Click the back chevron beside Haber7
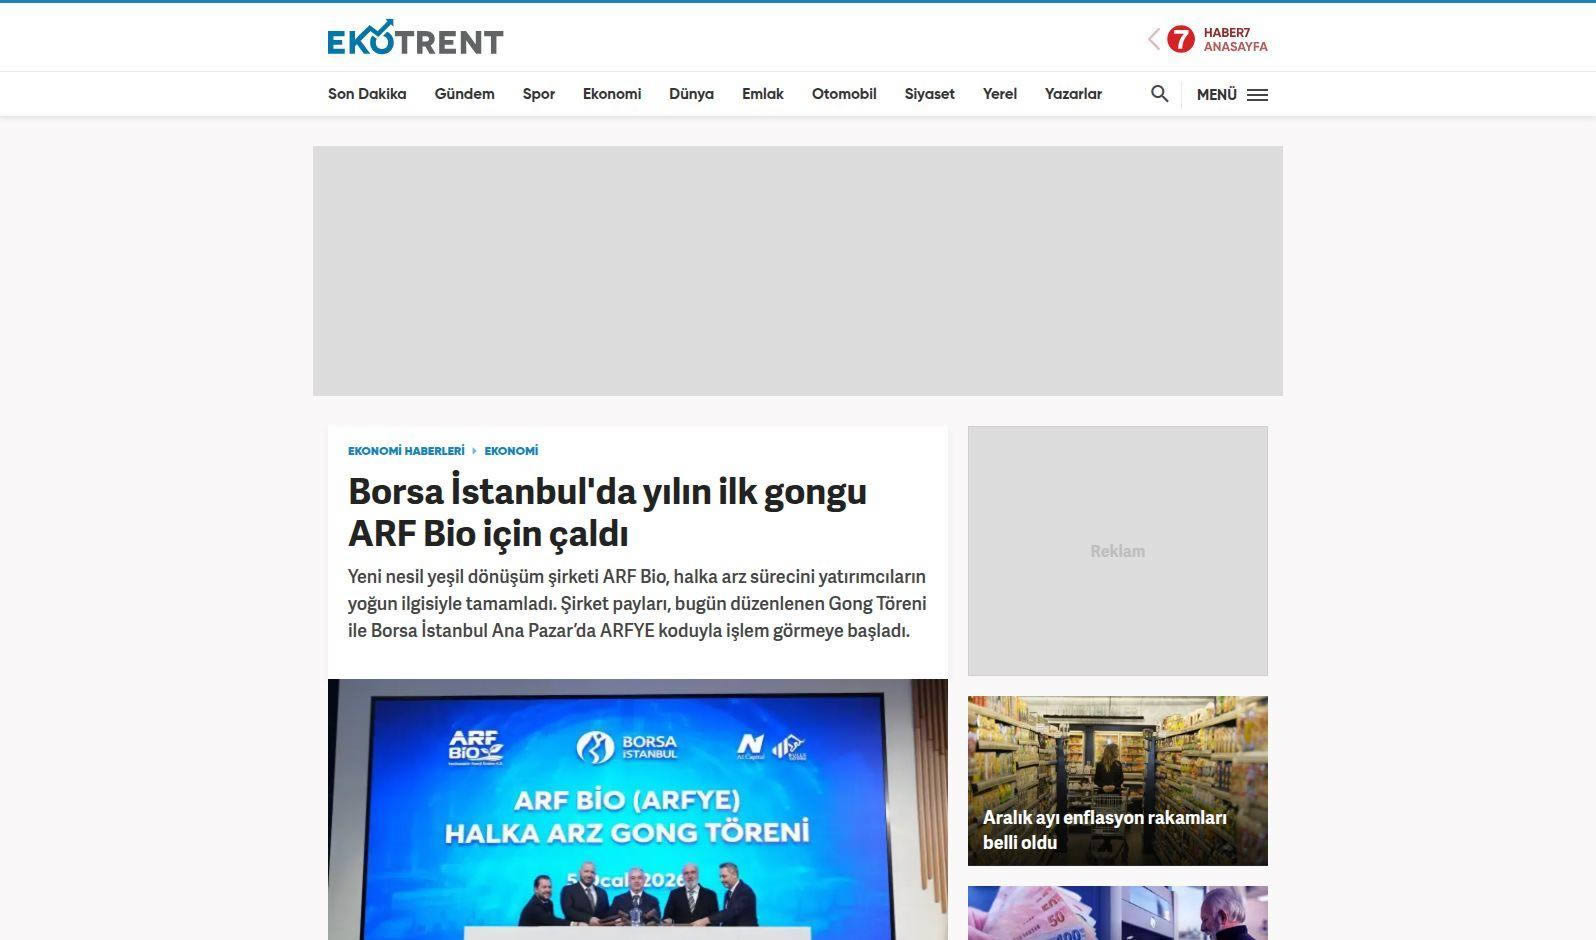The height and width of the screenshot is (940, 1596). tap(1153, 39)
